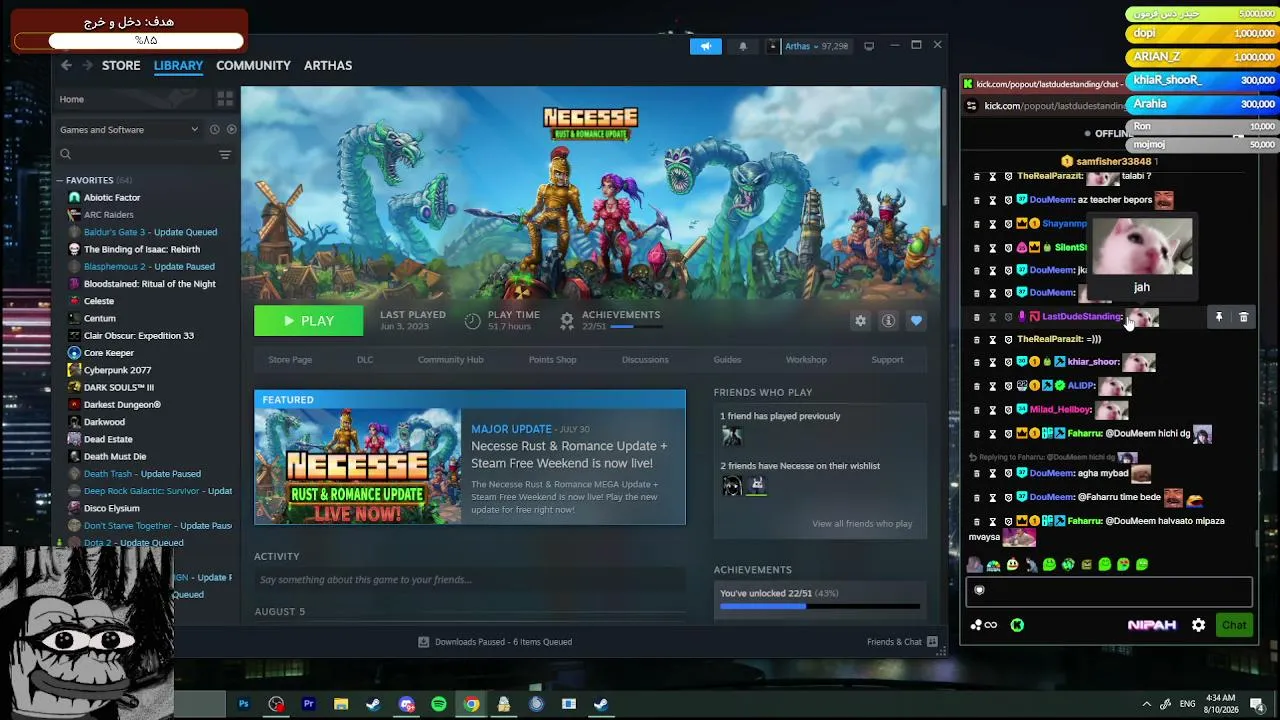Open Photoshop from the taskbar

[243, 704]
